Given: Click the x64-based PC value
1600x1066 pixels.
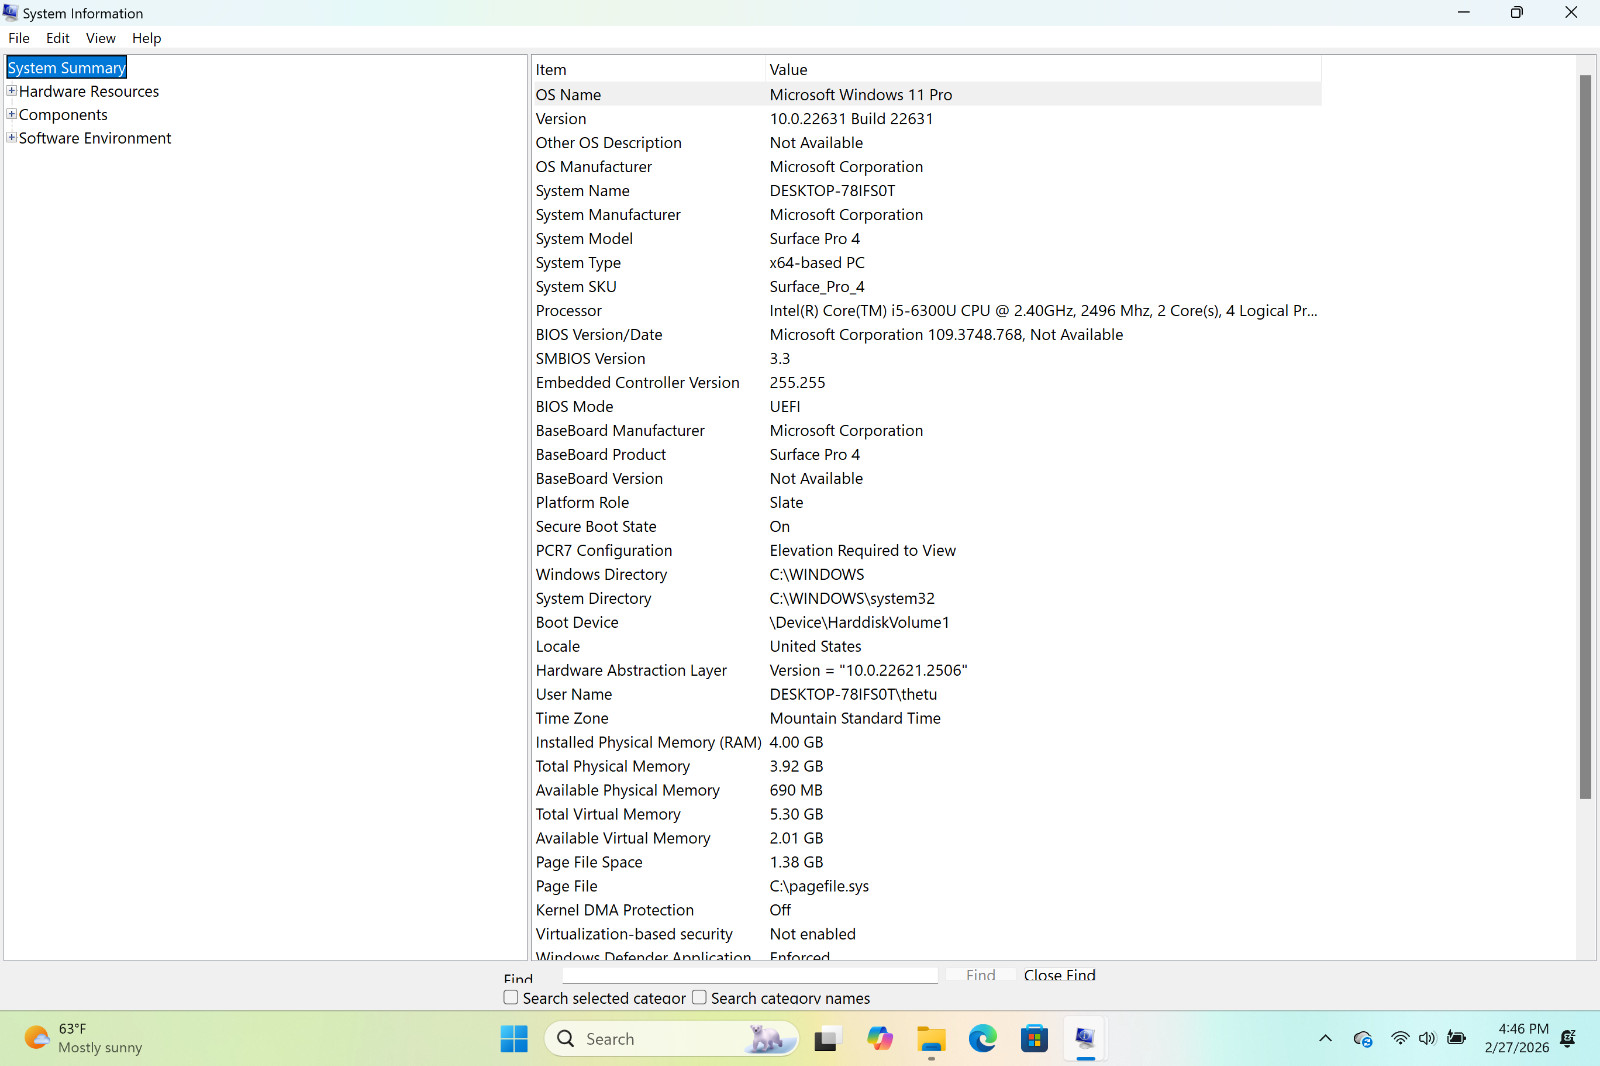Looking at the screenshot, I should (x=817, y=263).
